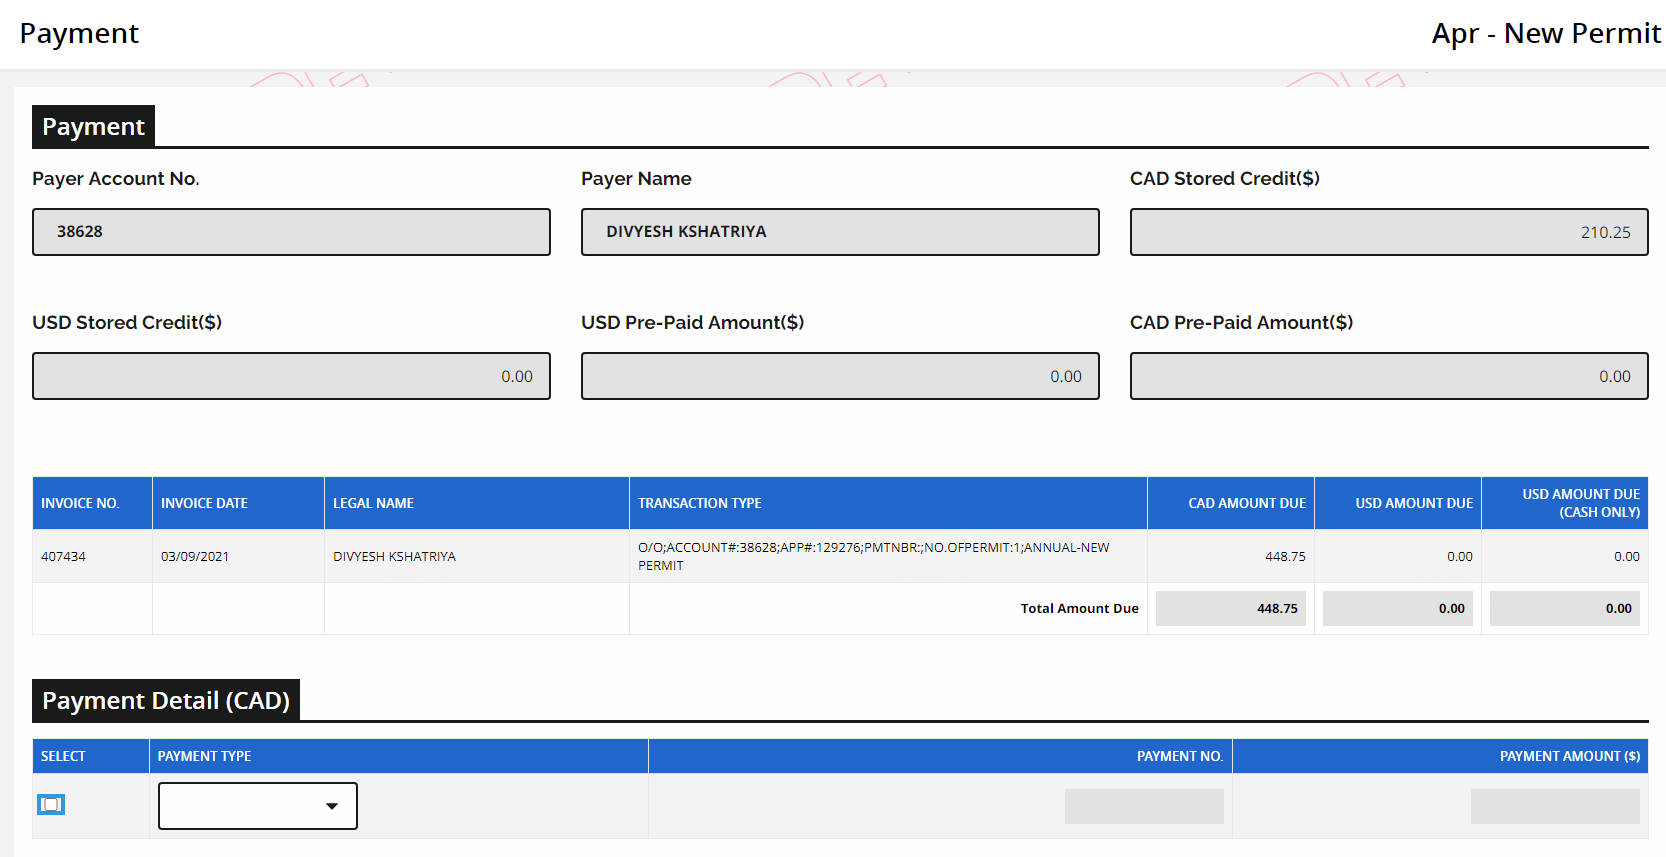
Task: Click the USD Pre-Paid Amount field
Action: 840,376
